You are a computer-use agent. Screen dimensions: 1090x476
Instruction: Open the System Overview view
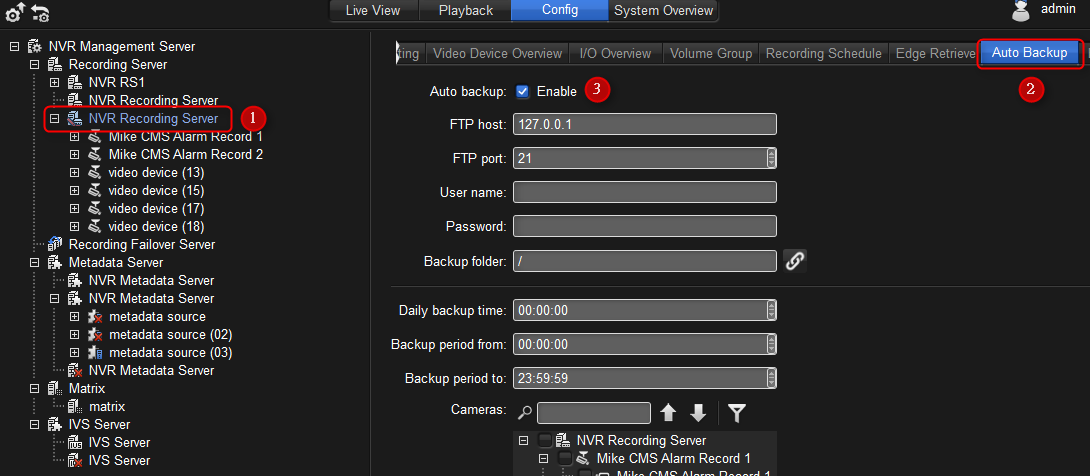[664, 11]
